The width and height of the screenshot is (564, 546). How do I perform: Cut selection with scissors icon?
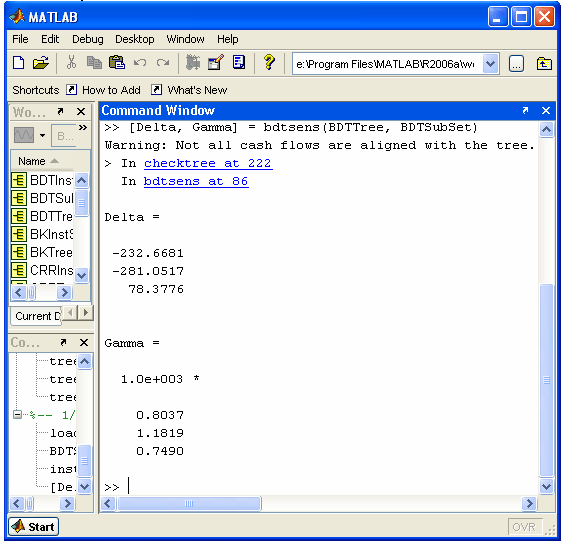click(71, 63)
